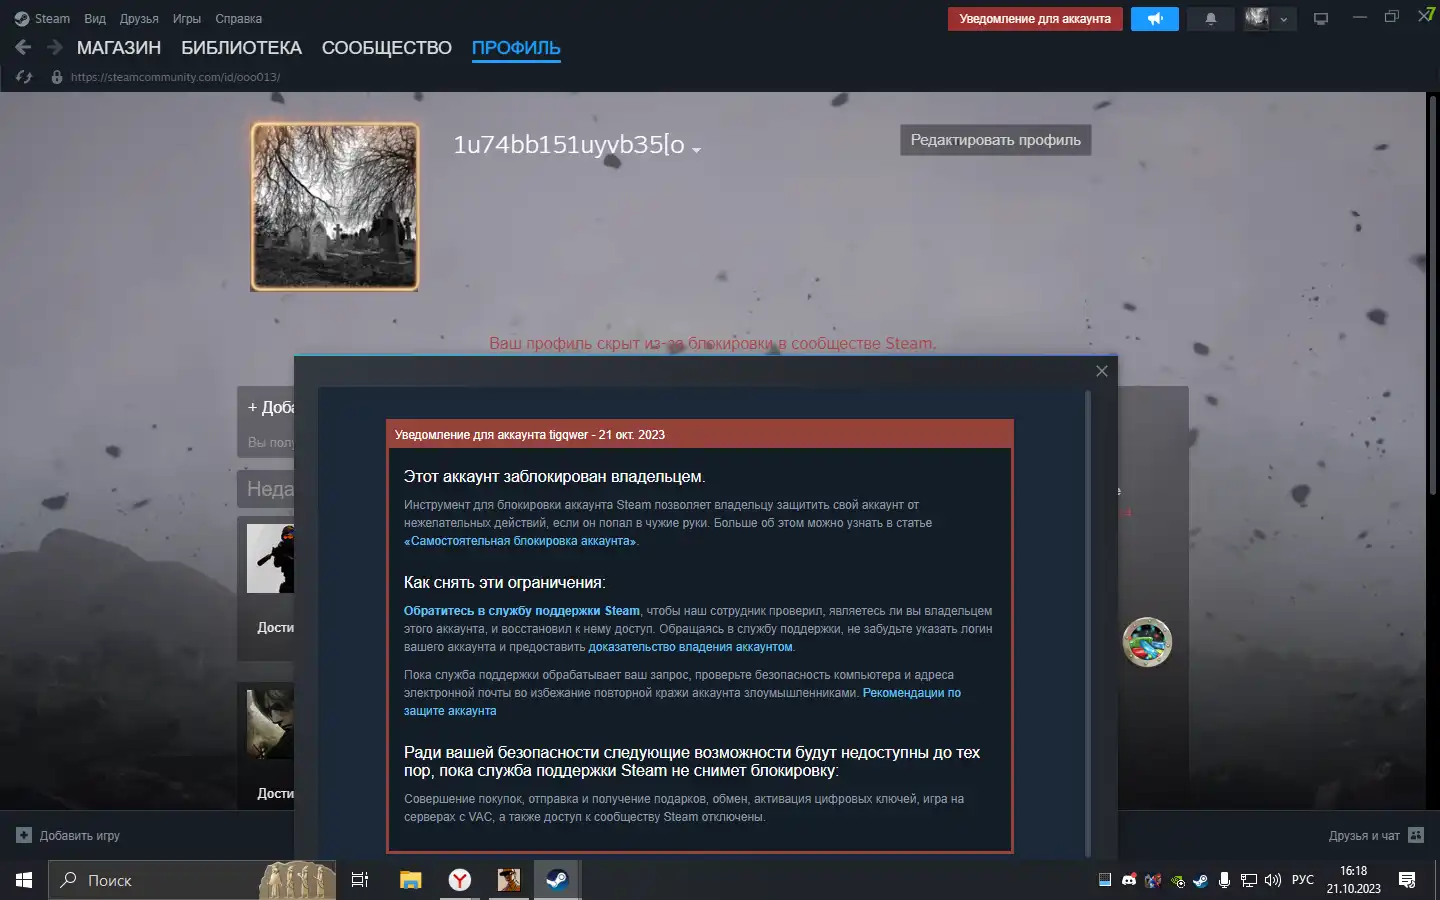Open the Windows Action Center icon
Image resolution: width=1440 pixels, height=900 pixels.
coord(1407,880)
